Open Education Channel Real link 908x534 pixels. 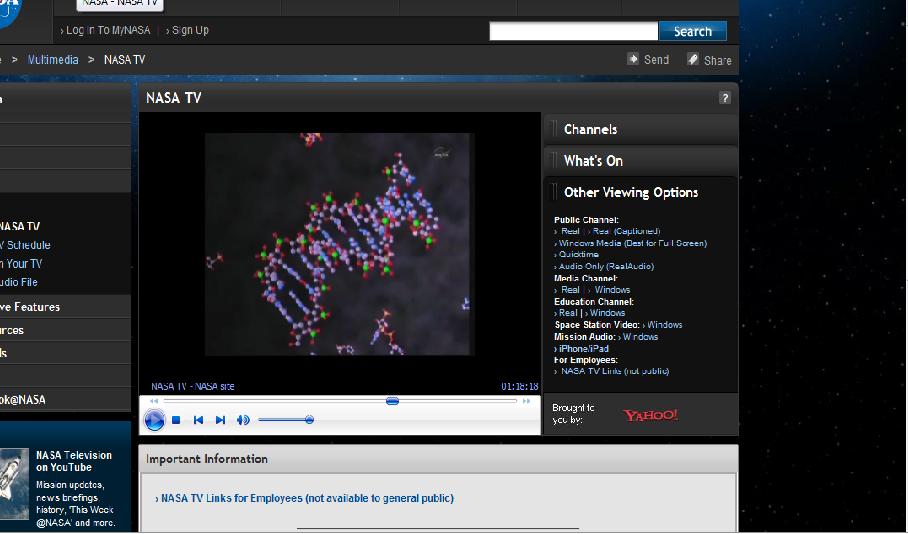pyautogui.click(x=568, y=313)
